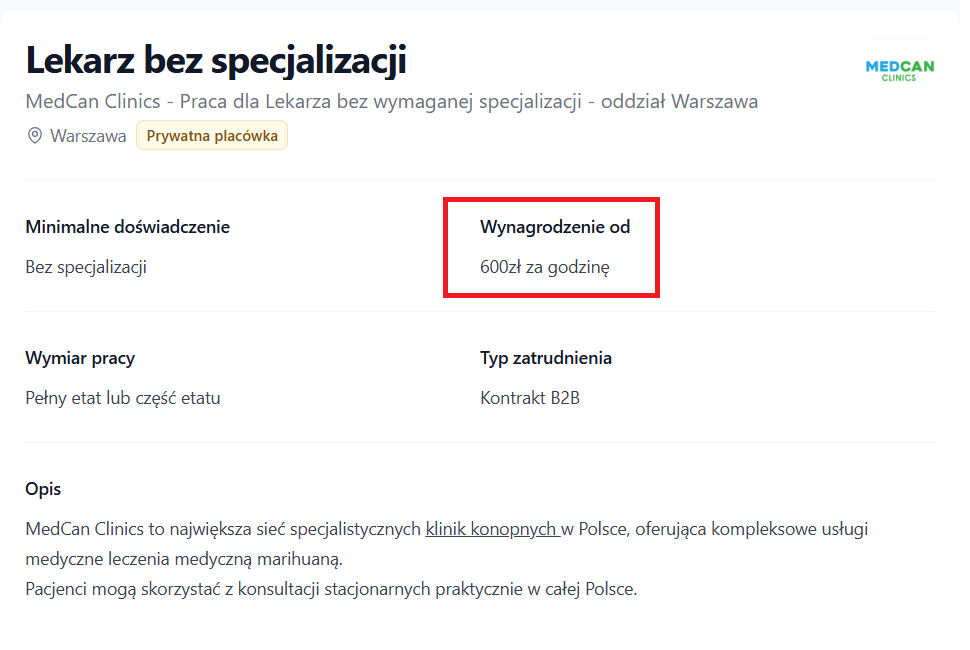The image size is (970, 650).
Task: Click the "Typ zatrudnienia" label
Action: point(546,358)
